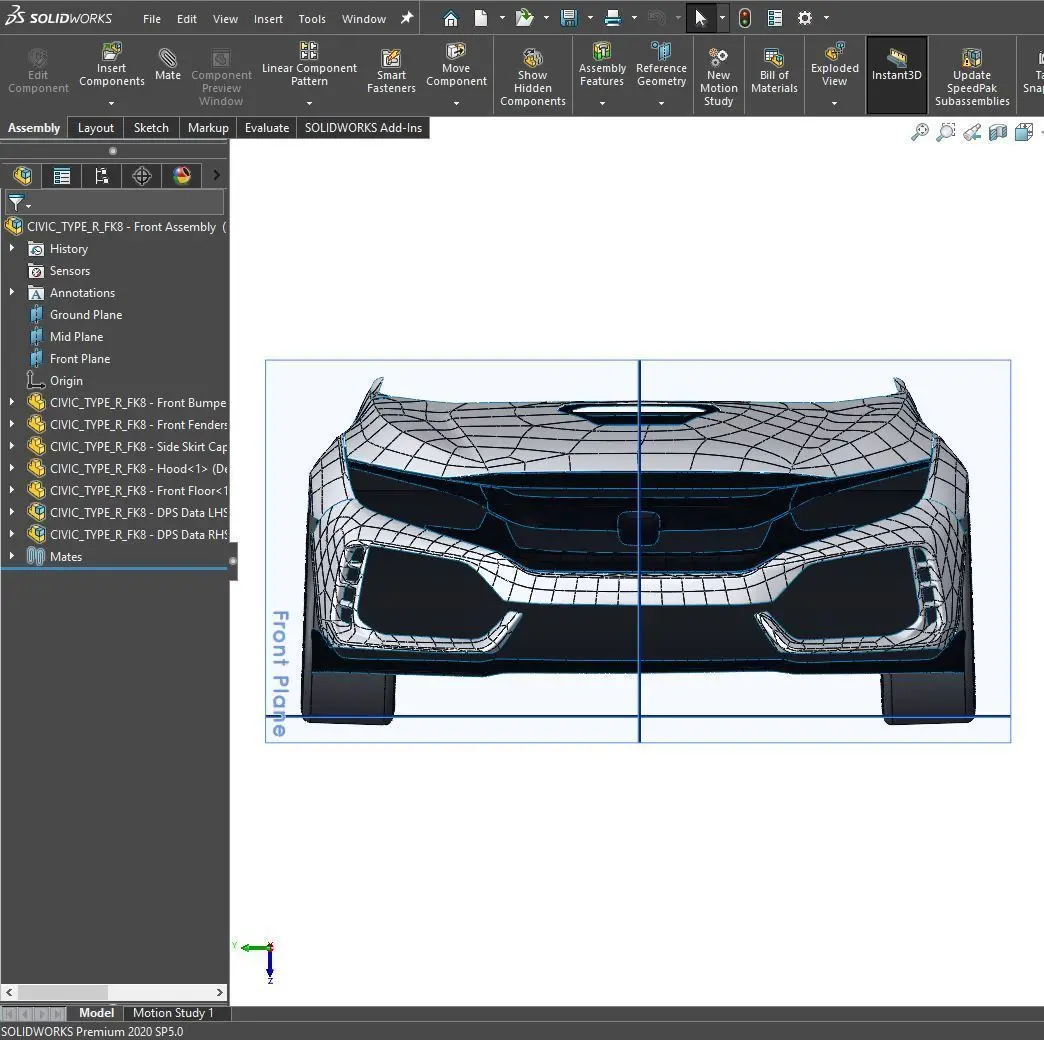This screenshot has width=1044, height=1040.
Task: Open Assembly Features tool
Action: point(602,65)
